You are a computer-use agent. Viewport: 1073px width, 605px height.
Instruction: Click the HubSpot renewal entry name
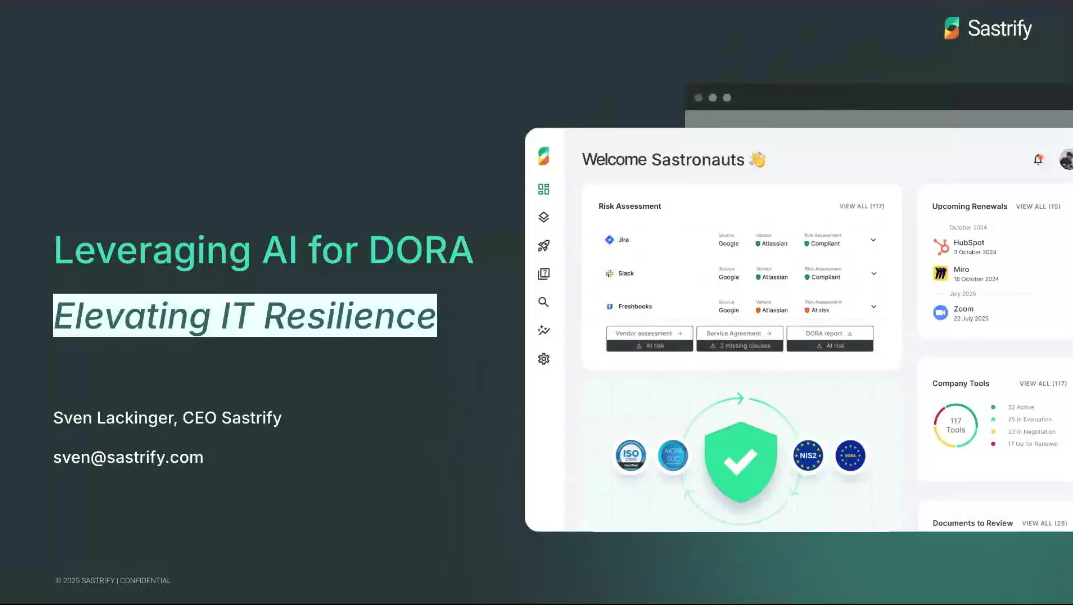point(968,242)
